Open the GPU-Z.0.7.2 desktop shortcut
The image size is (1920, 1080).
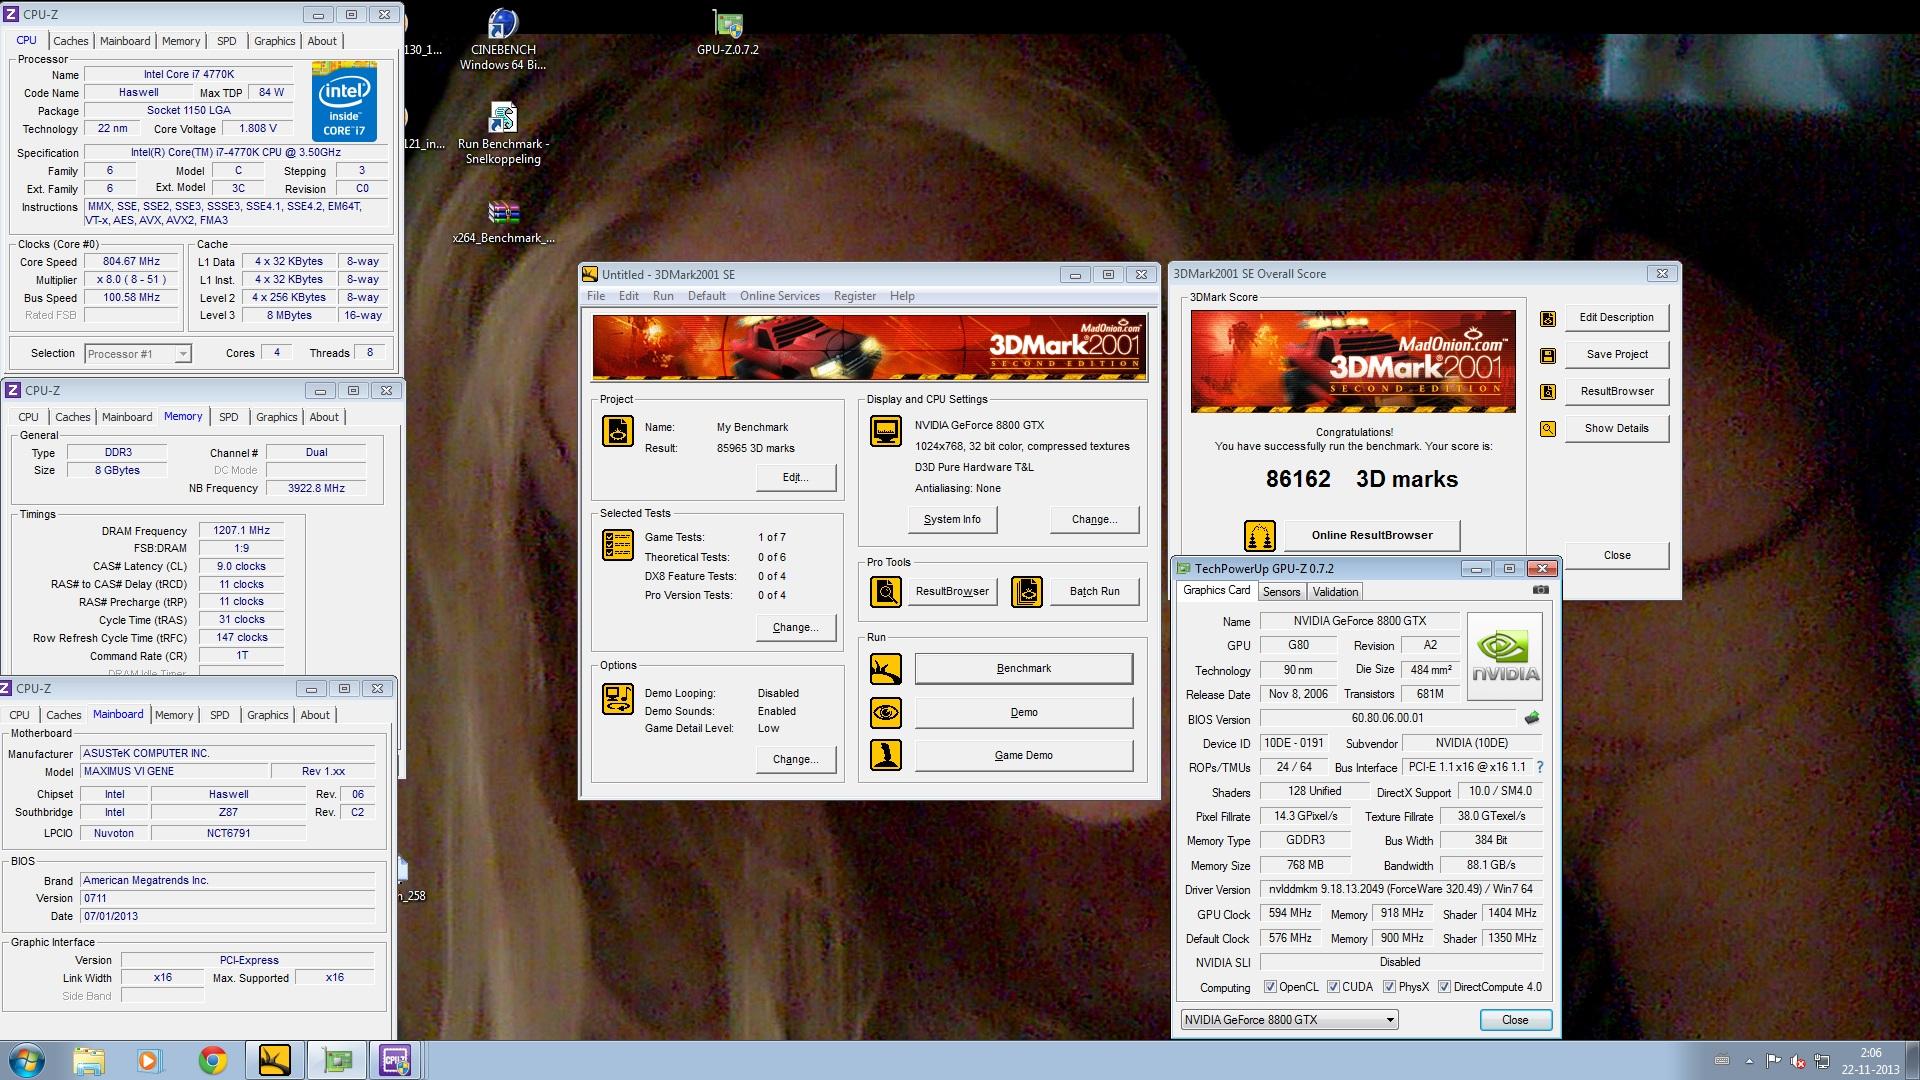tap(728, 32)
